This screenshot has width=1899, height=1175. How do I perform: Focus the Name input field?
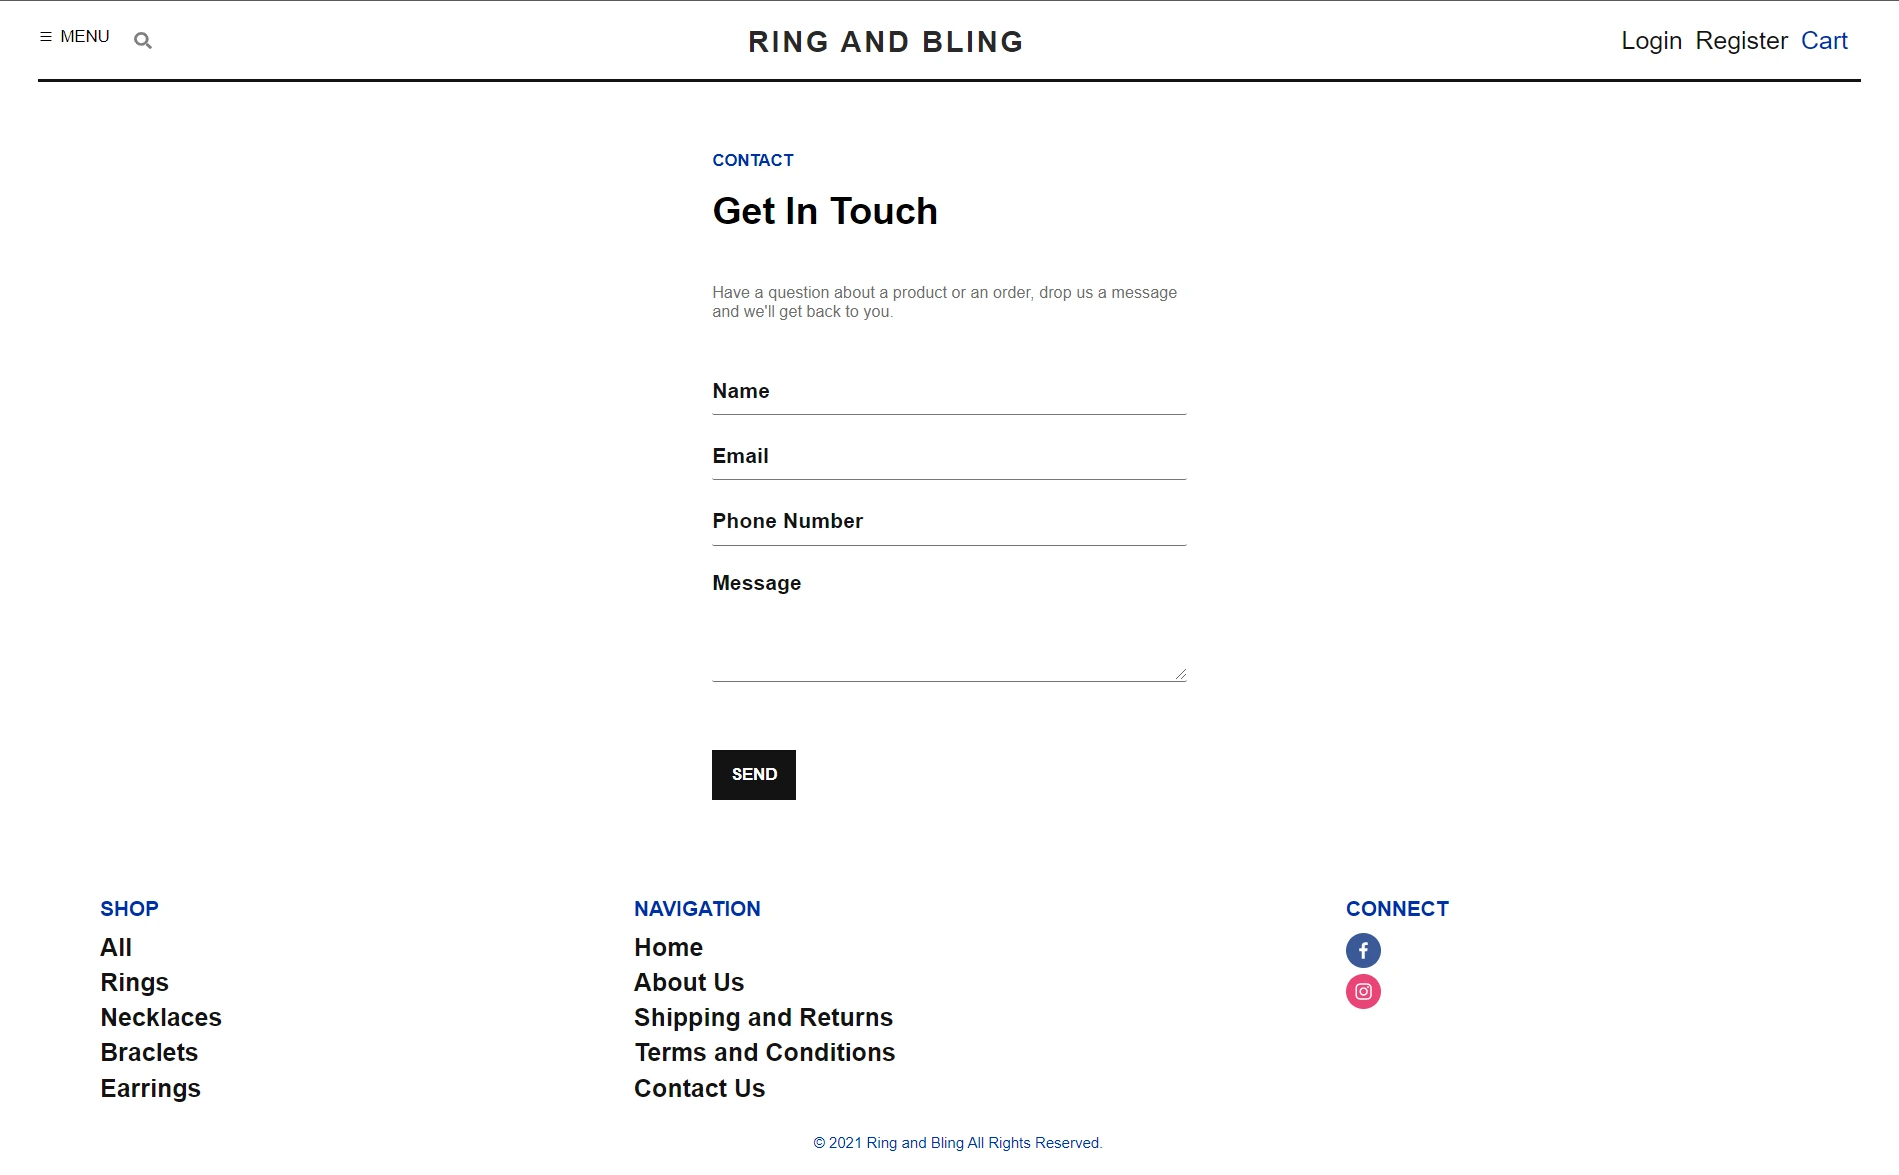(x=949, y=392)
